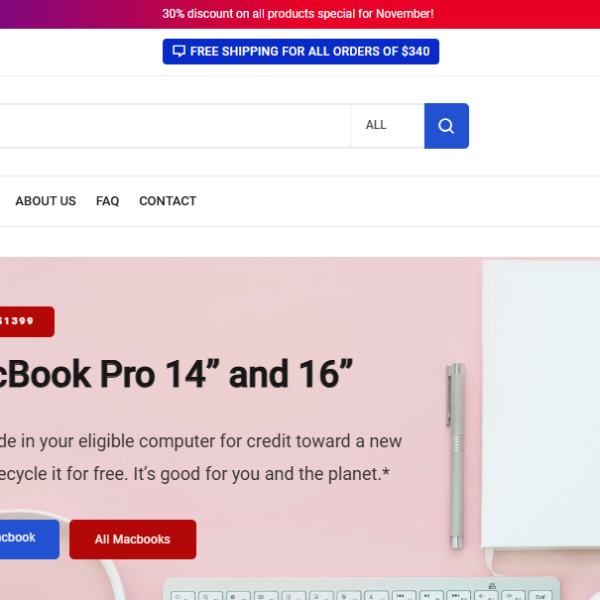
Task: Click the fast-forward key on the keyboard image
Action: [458, 596]
